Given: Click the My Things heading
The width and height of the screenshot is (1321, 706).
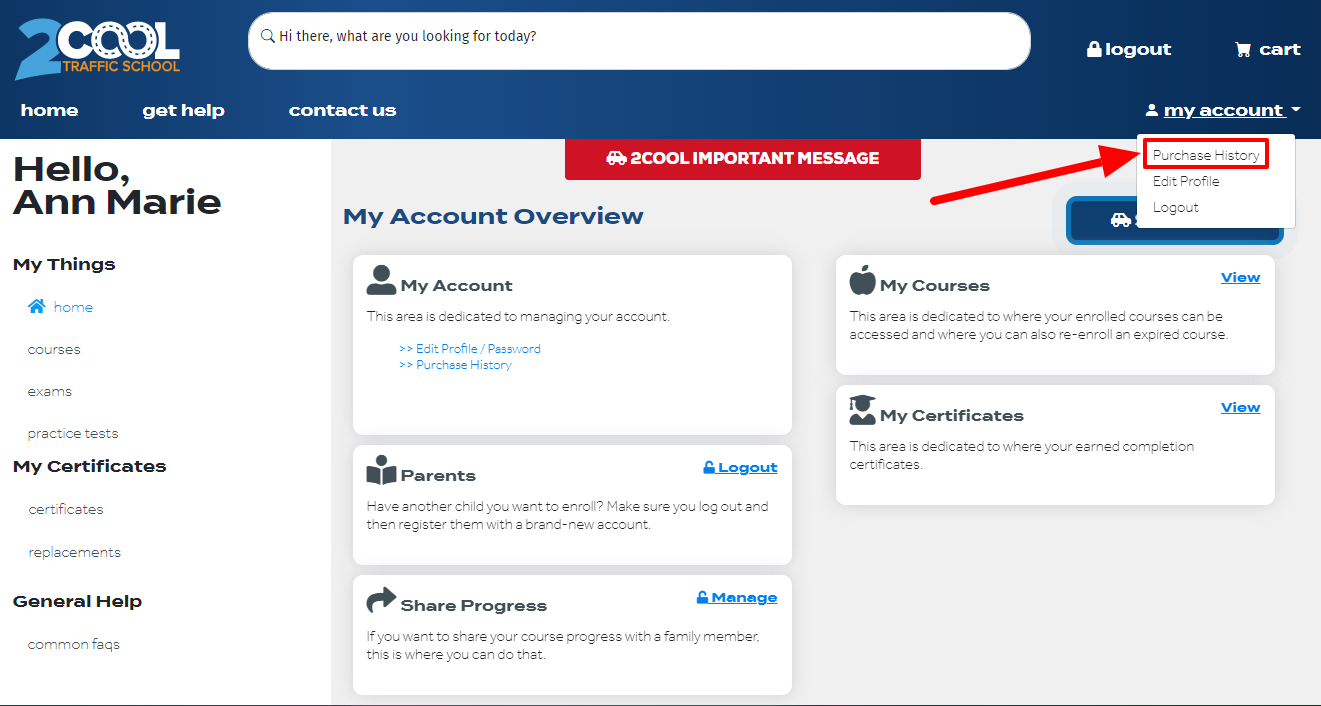Looking at the screenshot, I should (64, 264).
